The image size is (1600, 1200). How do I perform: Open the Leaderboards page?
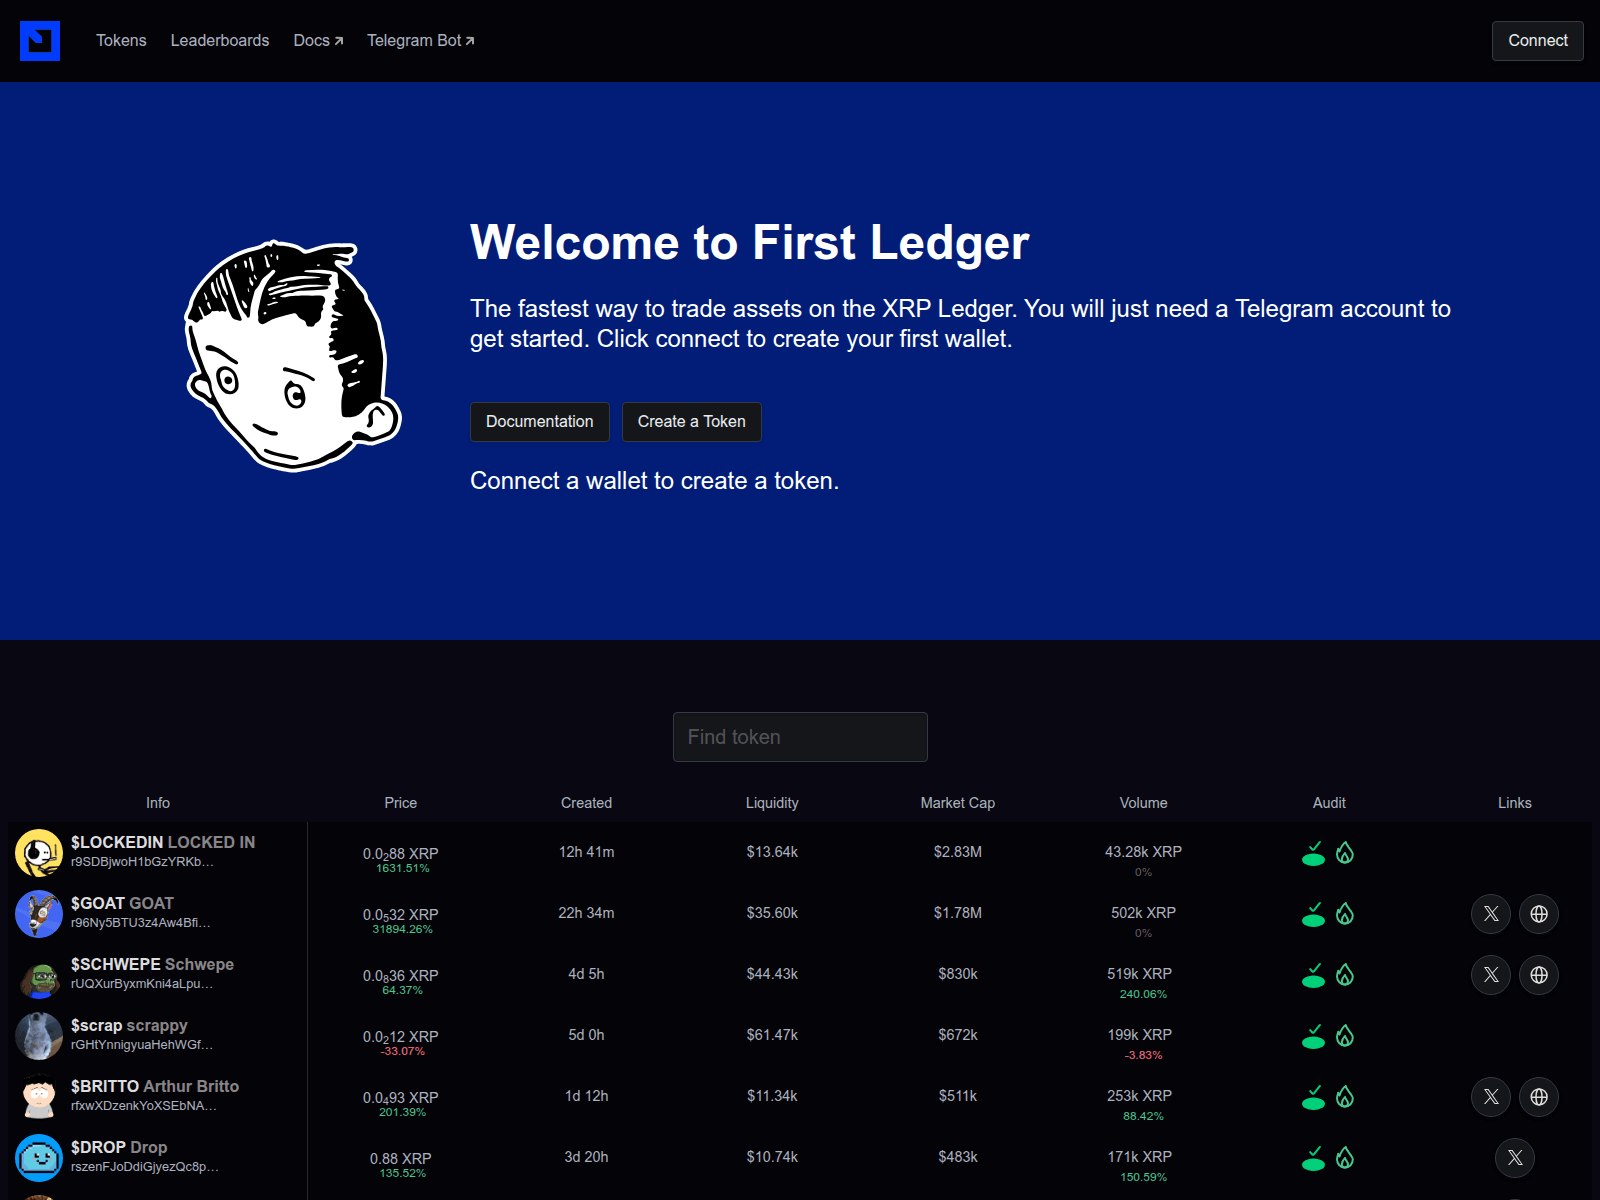[220, 41]
